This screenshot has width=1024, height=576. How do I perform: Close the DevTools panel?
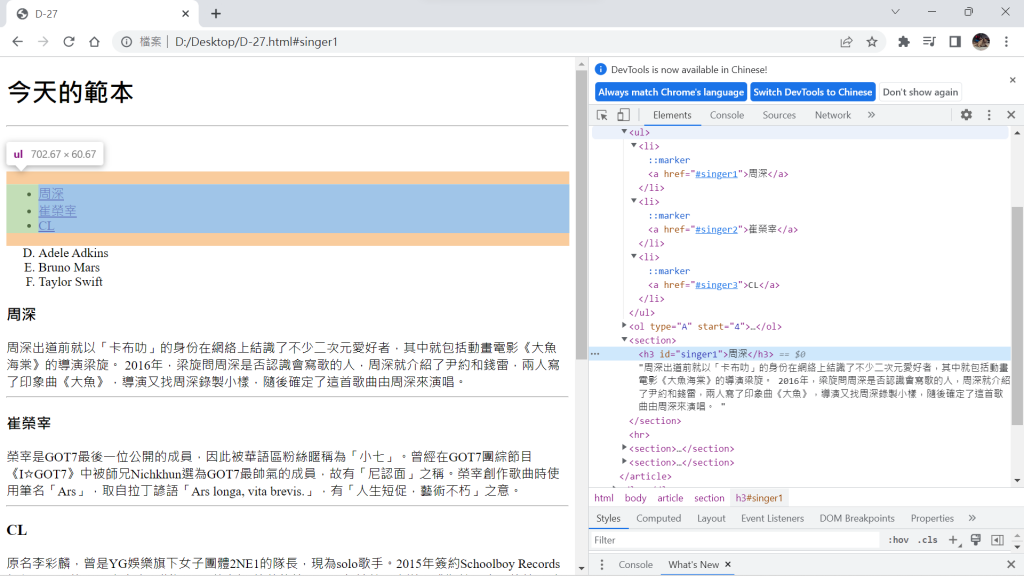[x=1011, y=115]
